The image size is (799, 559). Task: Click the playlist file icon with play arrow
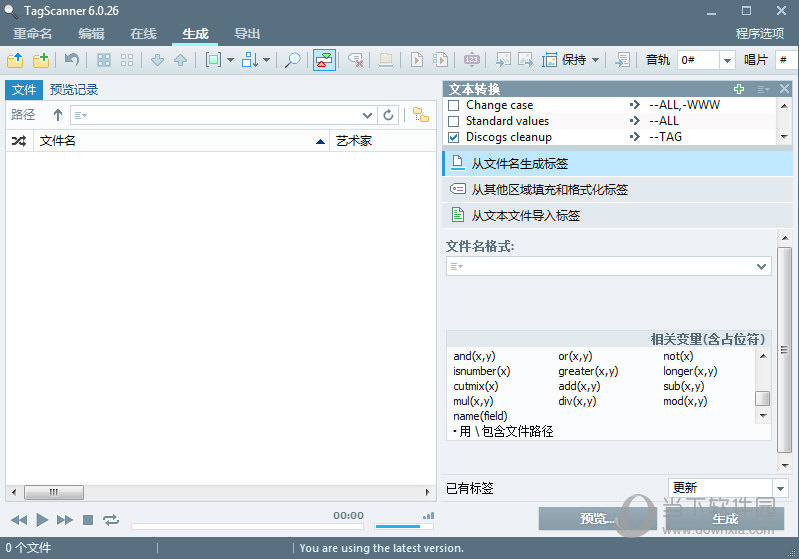tap(416, 60)
